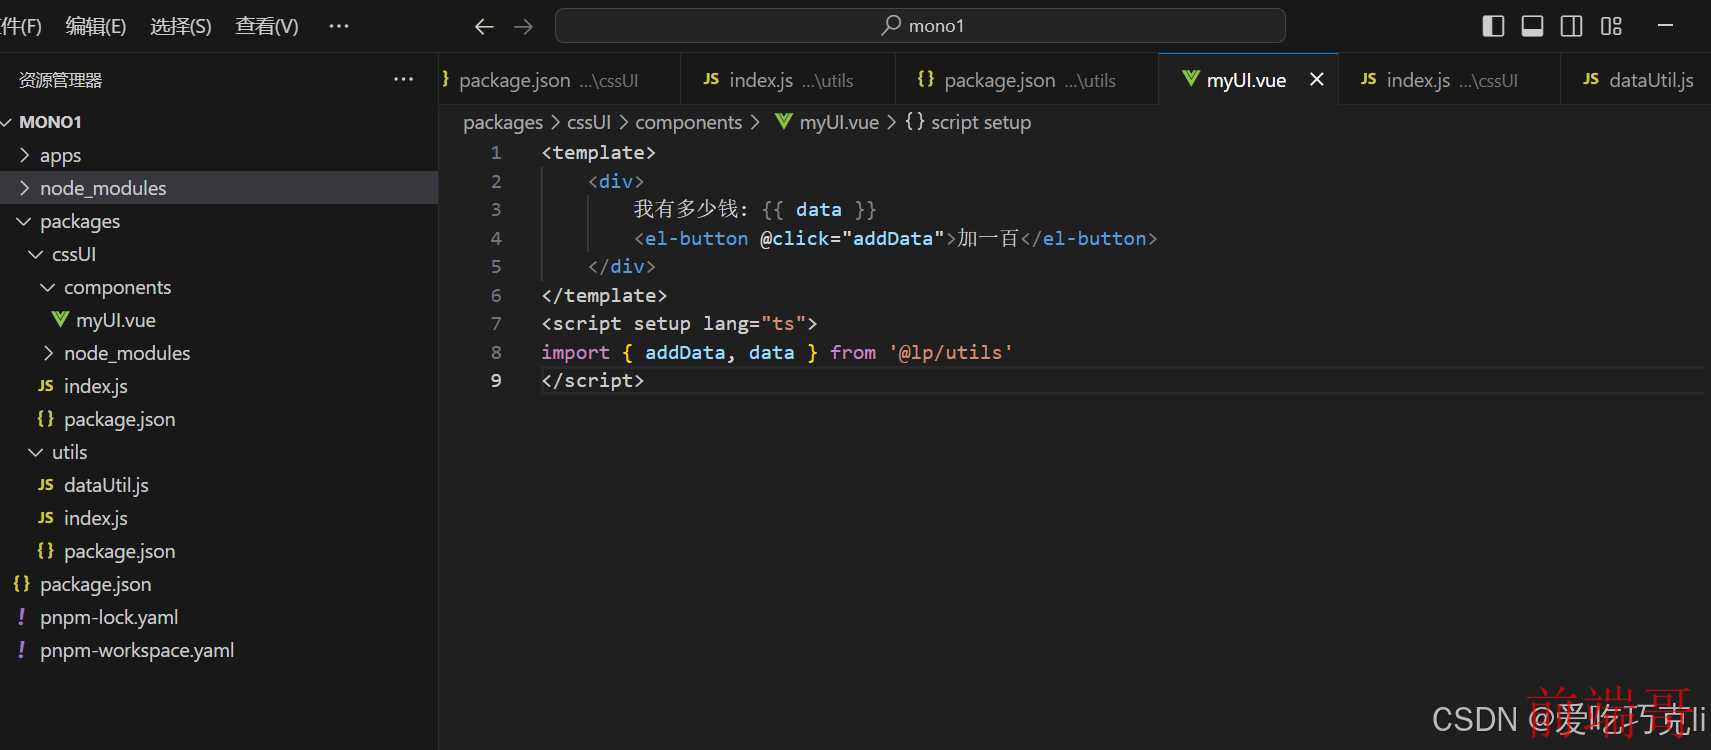Switch to dataUtil.js tab

click(1636, 80)
